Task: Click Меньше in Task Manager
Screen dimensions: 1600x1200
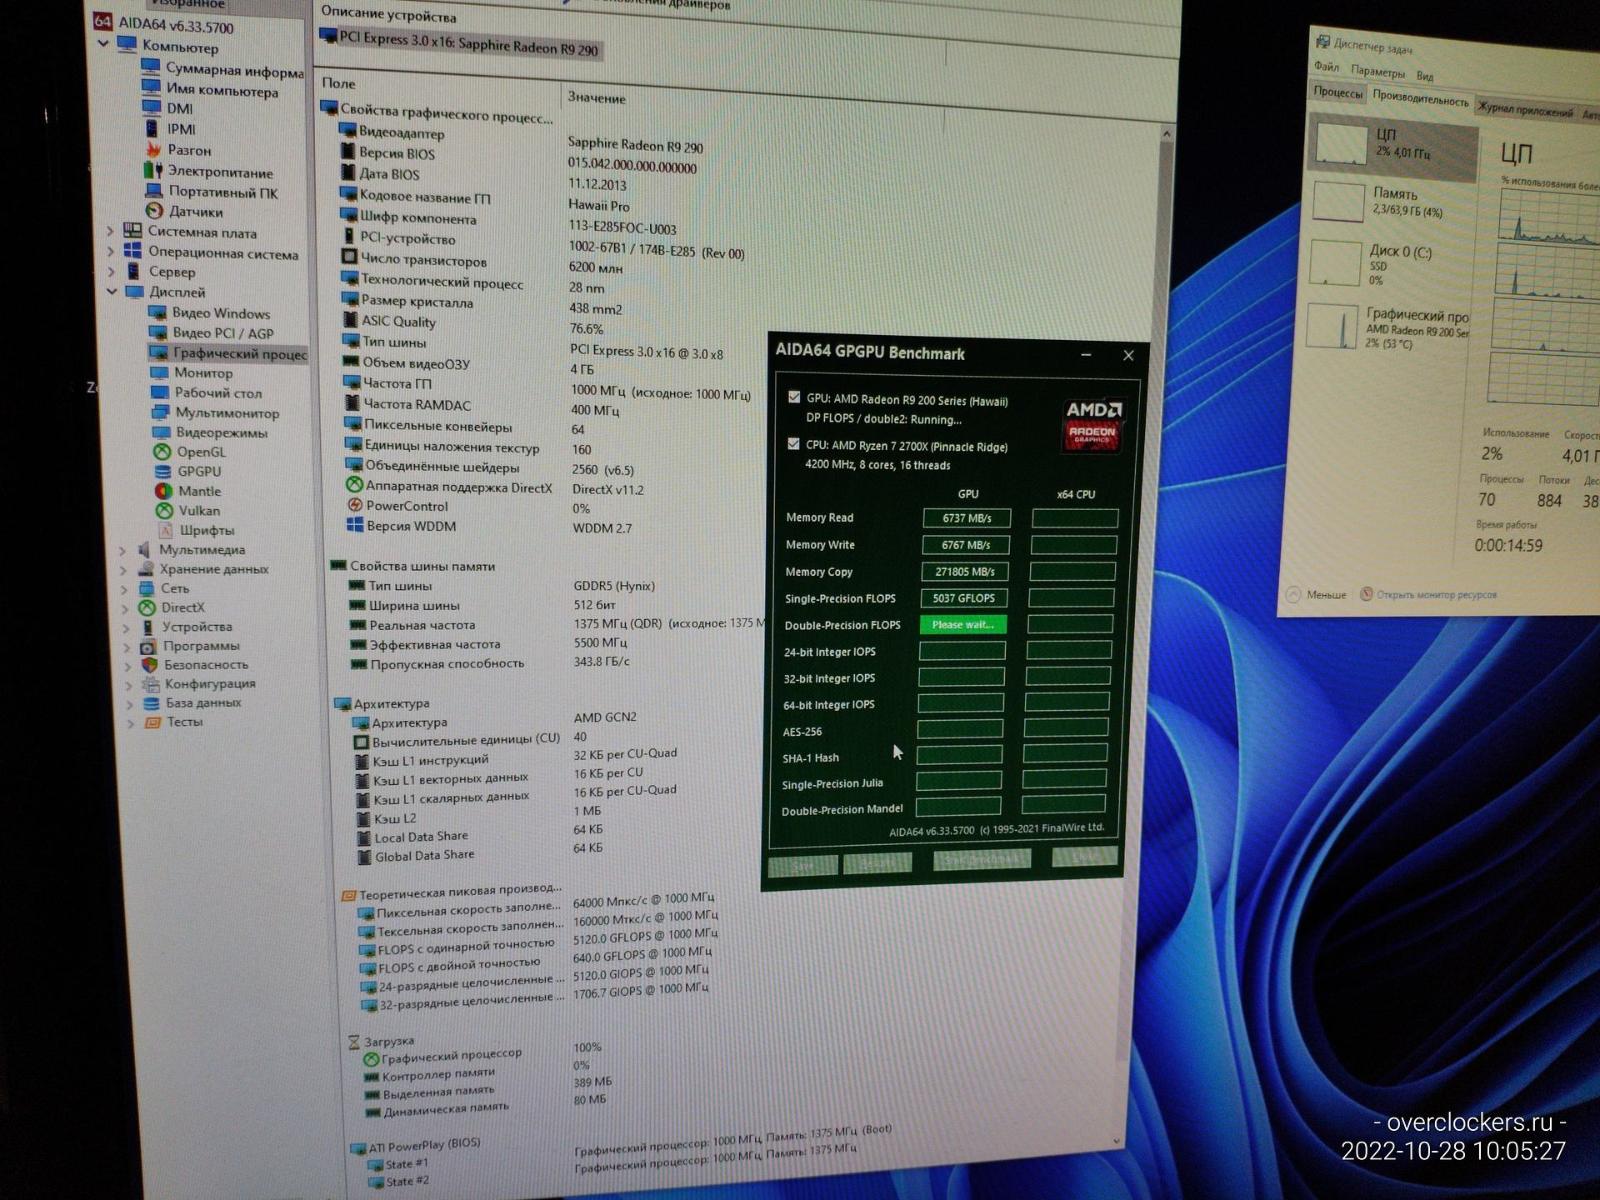Action: click(x=1316, y=594)
